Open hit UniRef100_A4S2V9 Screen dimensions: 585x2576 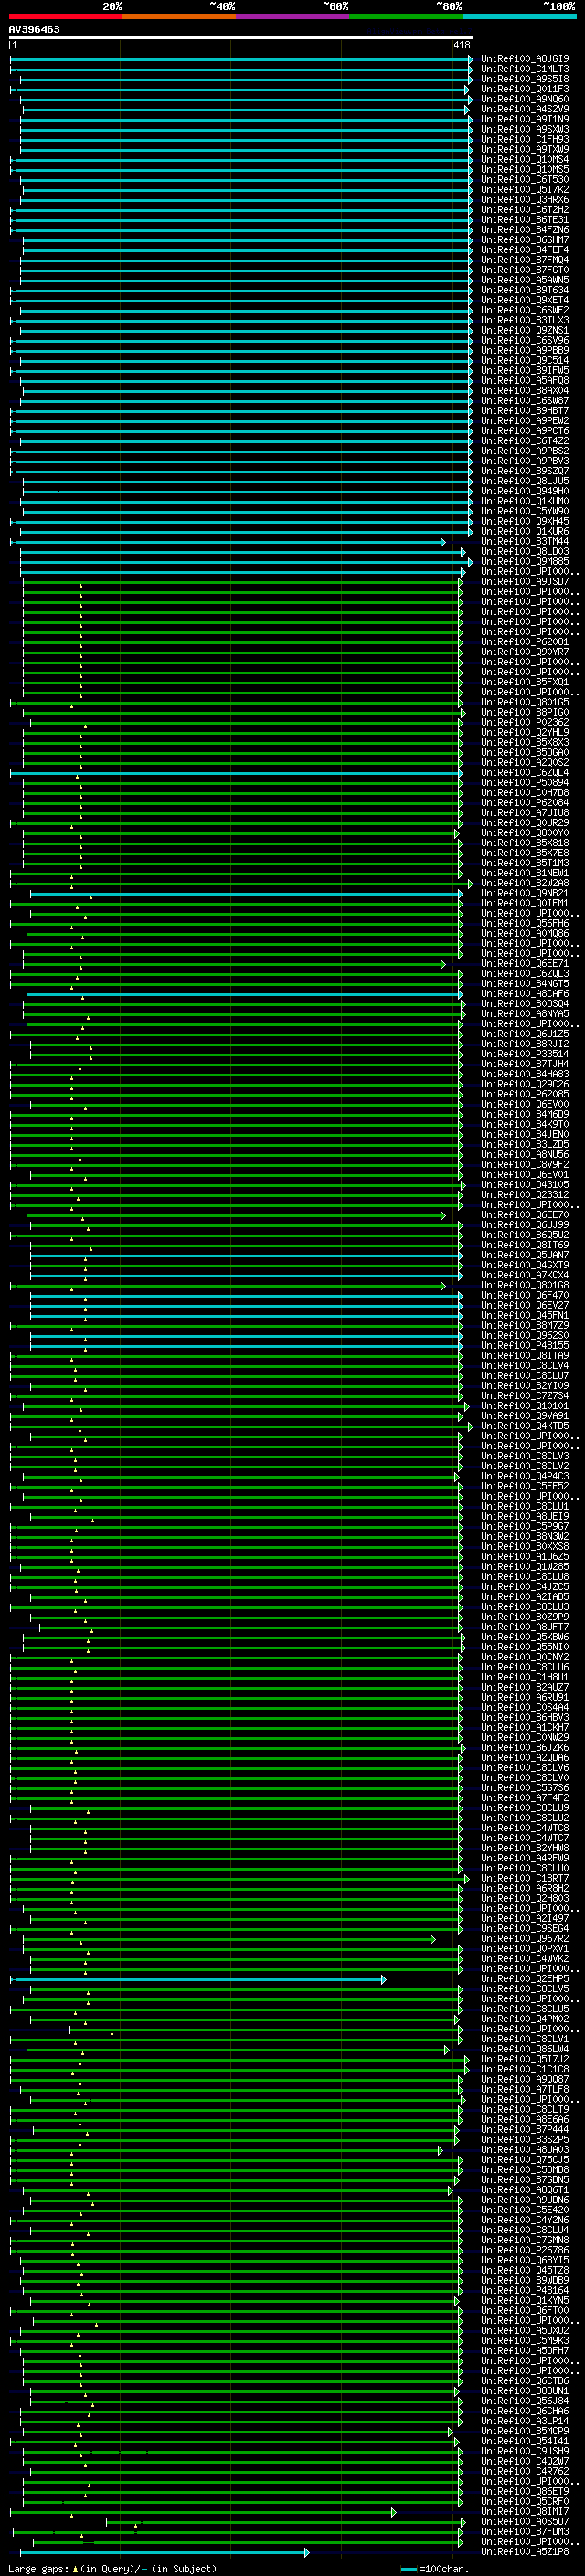coord(525,109)
